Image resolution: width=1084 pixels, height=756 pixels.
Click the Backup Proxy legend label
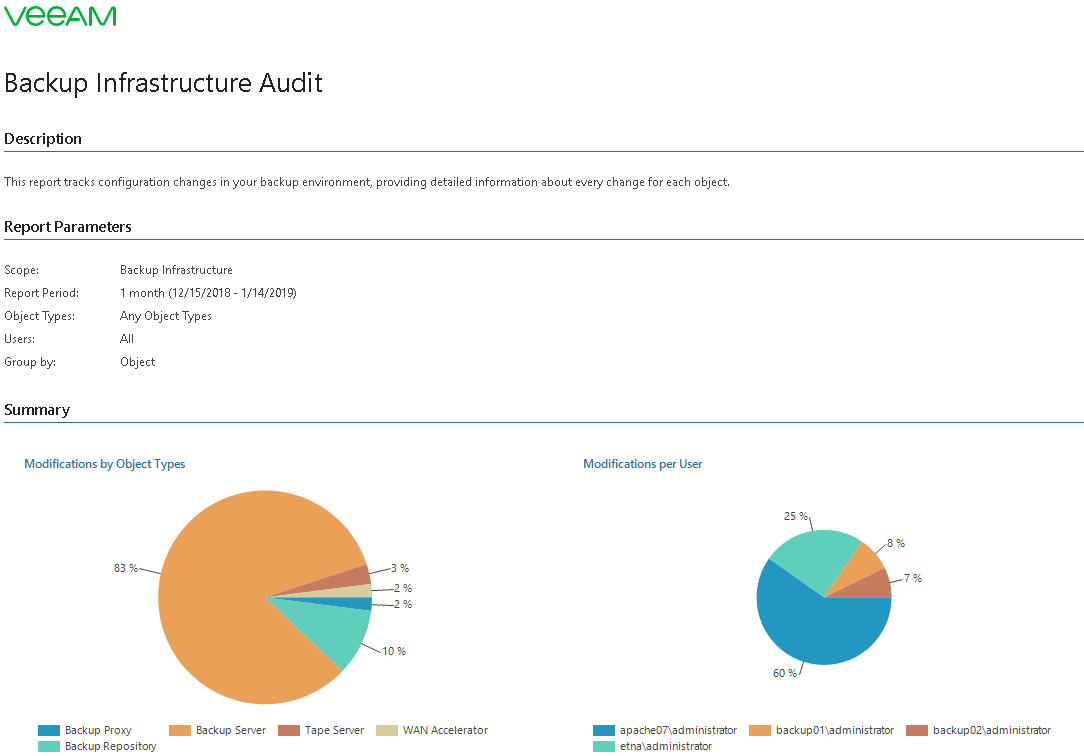click(x=98, y=730)
